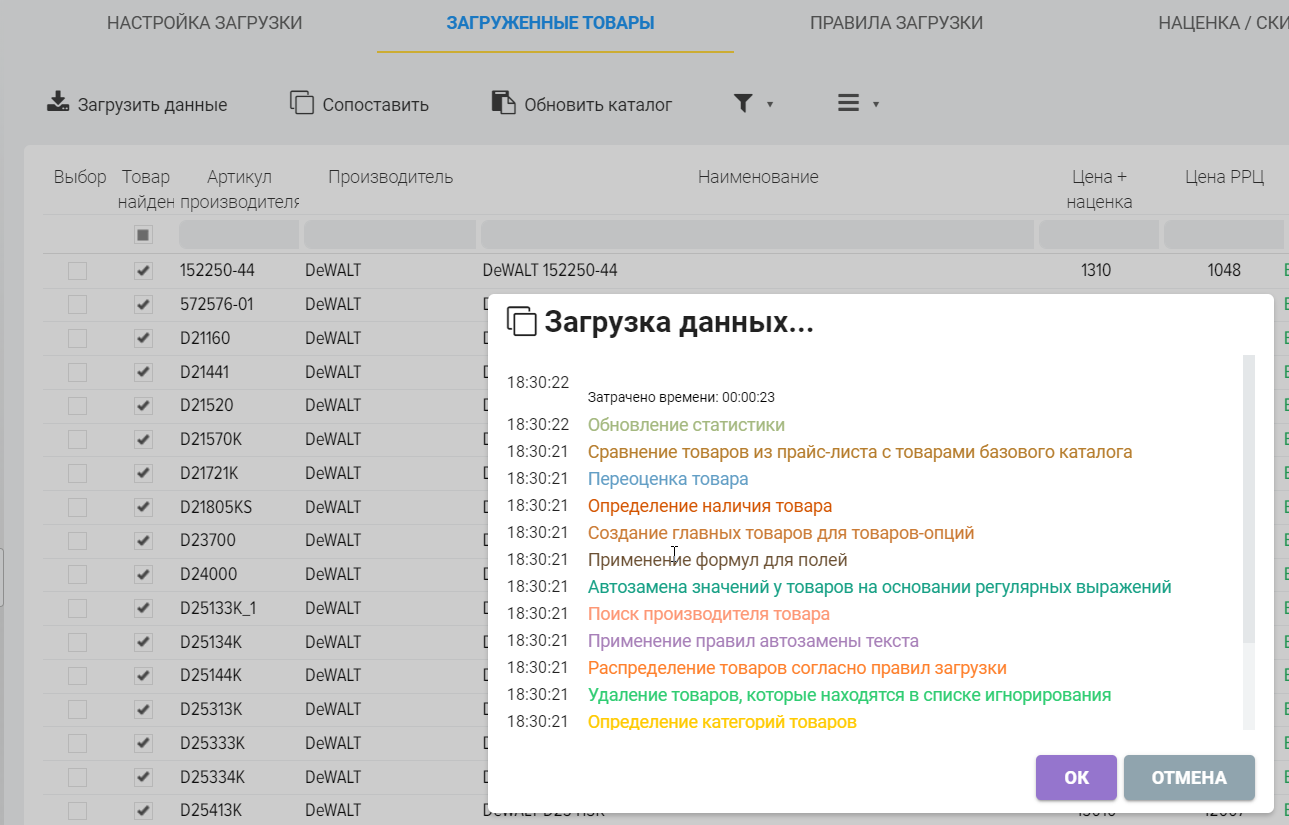
Task: Click log entry Поиск производителя товара
Action: 709,614
